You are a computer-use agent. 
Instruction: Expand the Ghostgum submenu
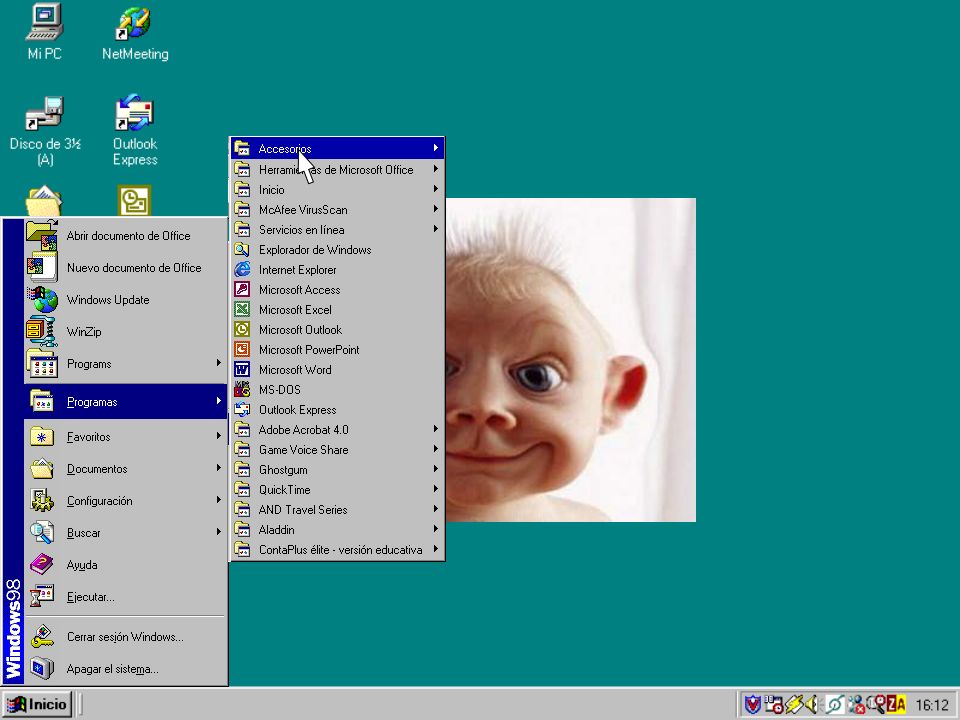(x=337, y=470)
